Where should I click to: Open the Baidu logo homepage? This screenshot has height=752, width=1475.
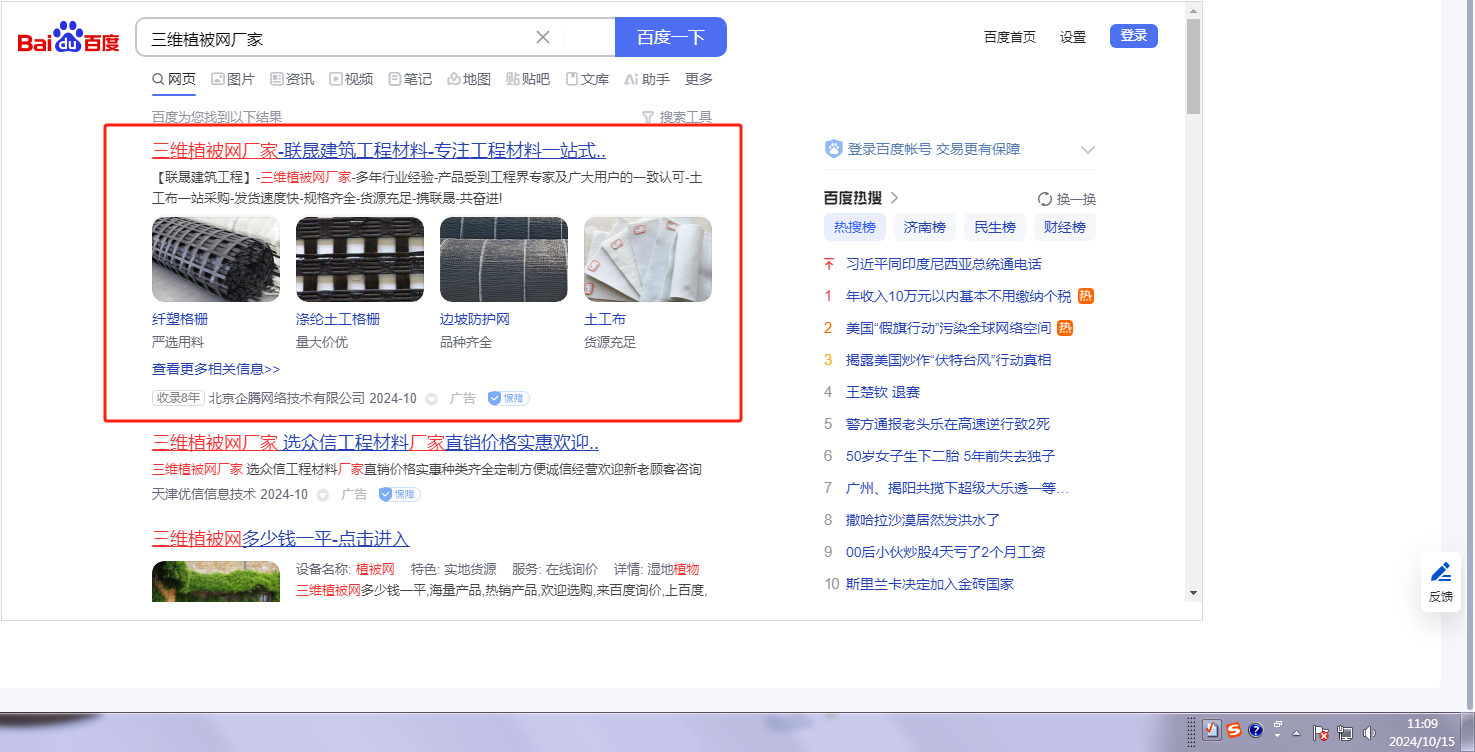68,39
